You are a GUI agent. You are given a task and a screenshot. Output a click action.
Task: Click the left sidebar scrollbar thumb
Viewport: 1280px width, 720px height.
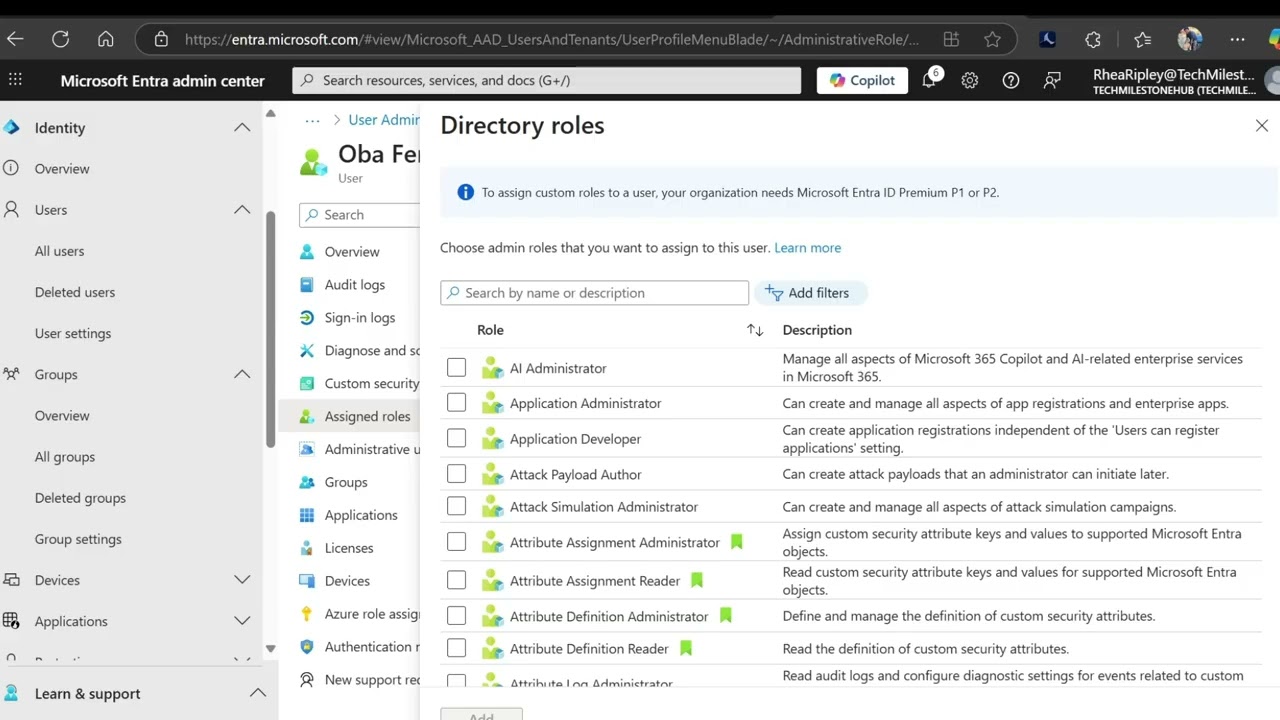pos(270,330)
